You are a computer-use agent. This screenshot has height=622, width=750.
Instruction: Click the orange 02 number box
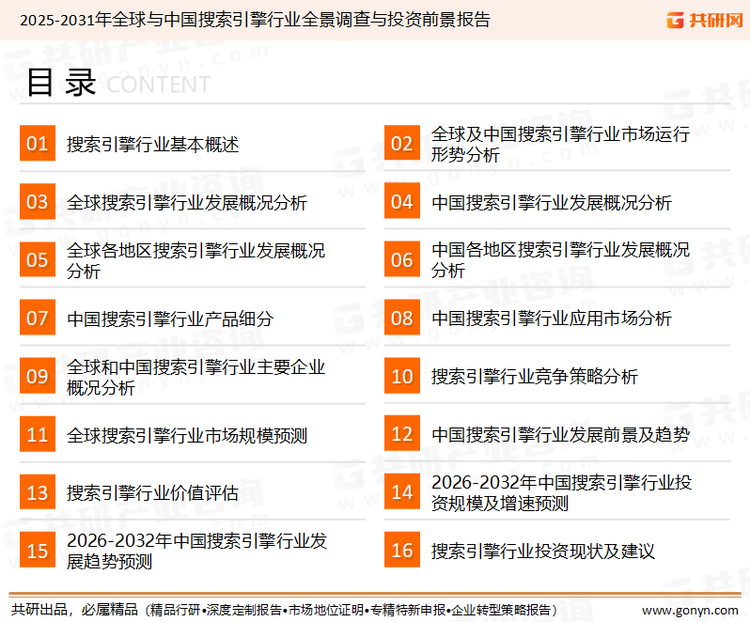click(x=402, y=143)
